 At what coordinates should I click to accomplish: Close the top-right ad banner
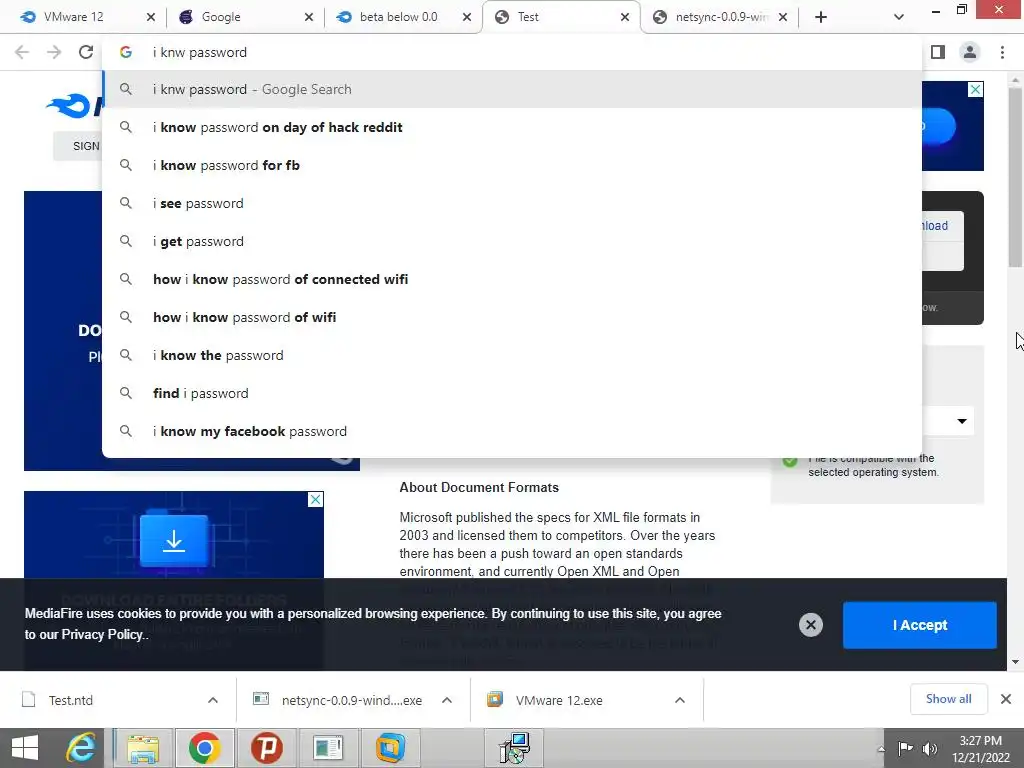point(975,89)
